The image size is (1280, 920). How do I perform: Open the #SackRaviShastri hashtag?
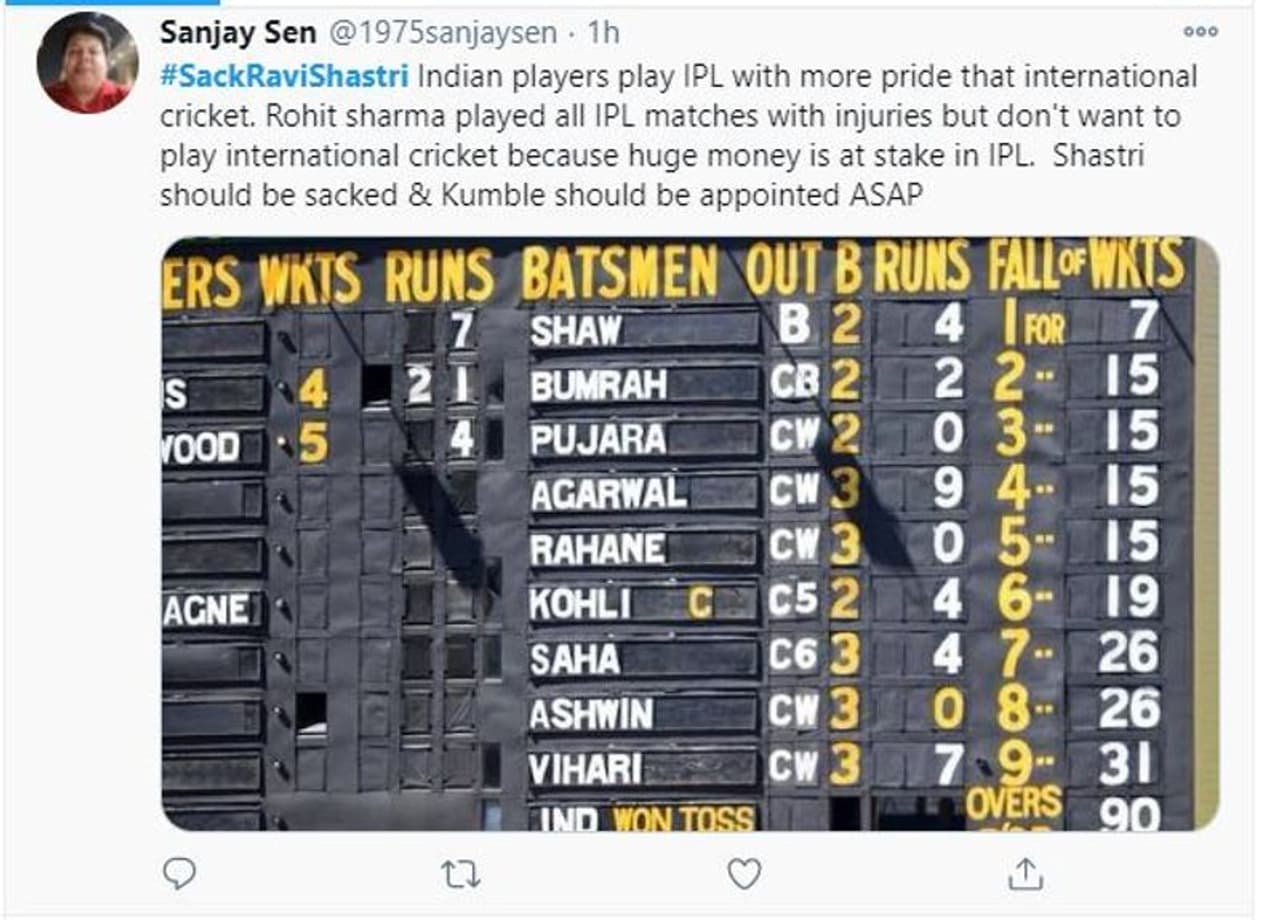click(x=284, y=77)
